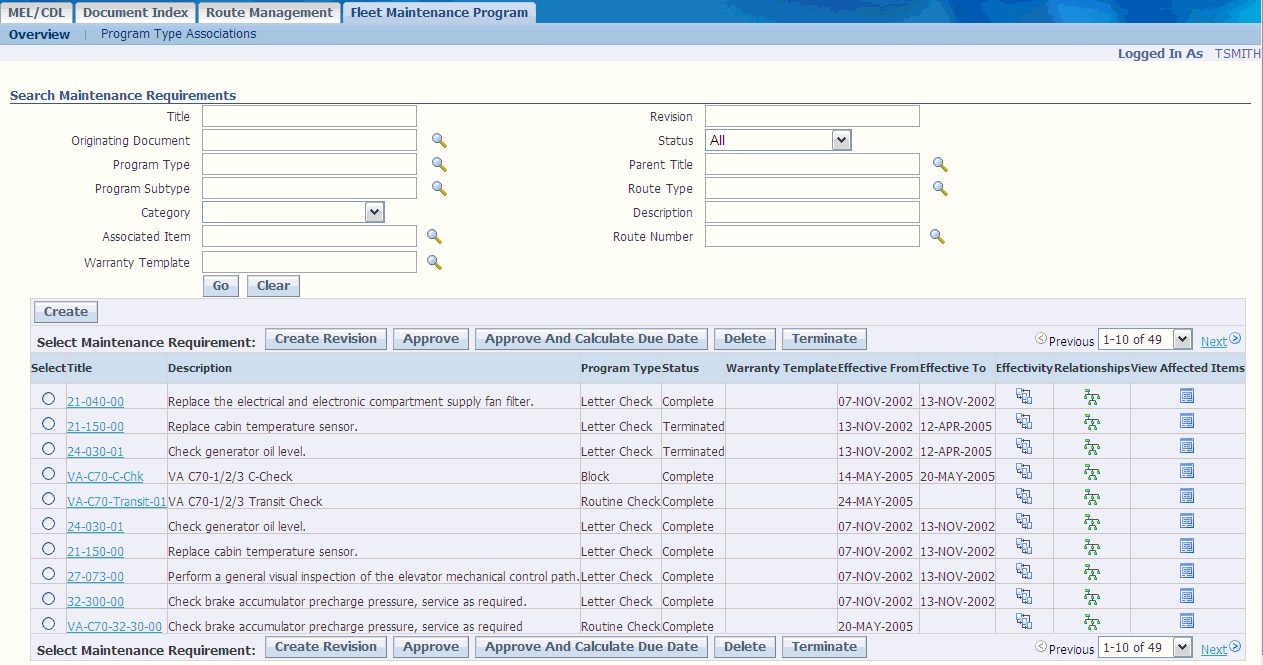
Task: Open bottom 1-10 of 49 records dropdown
Action: [1145, 647]
